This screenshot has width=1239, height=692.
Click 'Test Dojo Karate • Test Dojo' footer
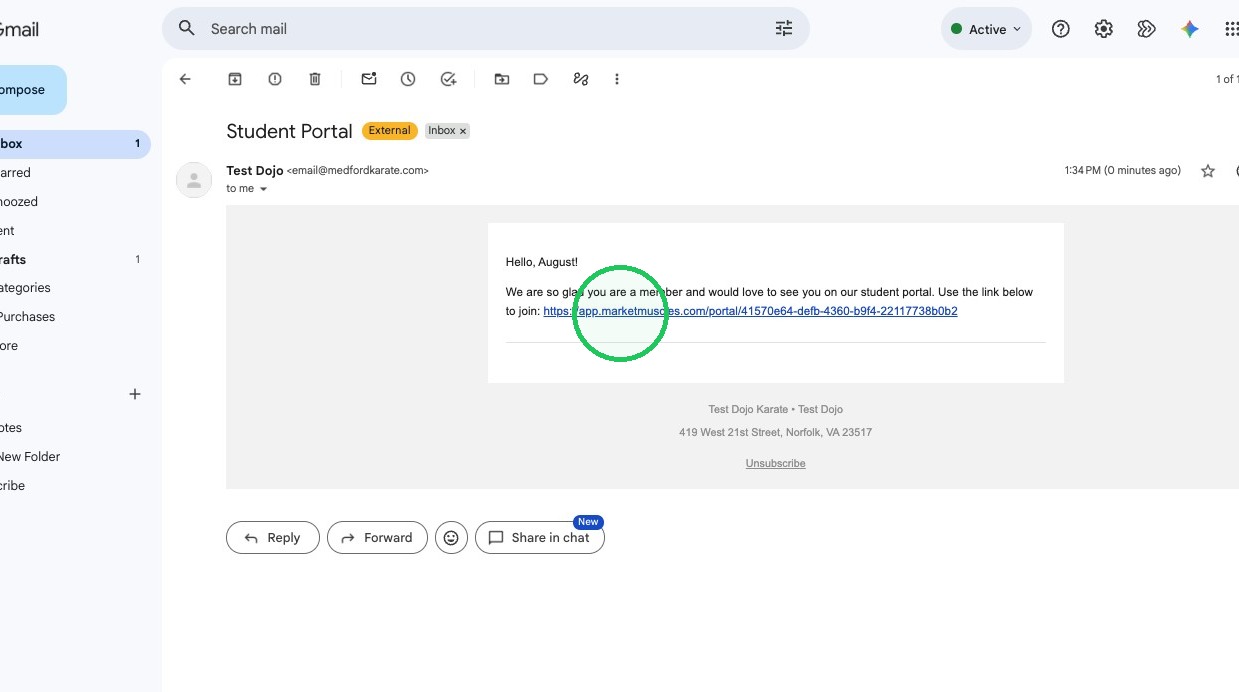pyautogui.click(x=775, y=409)
